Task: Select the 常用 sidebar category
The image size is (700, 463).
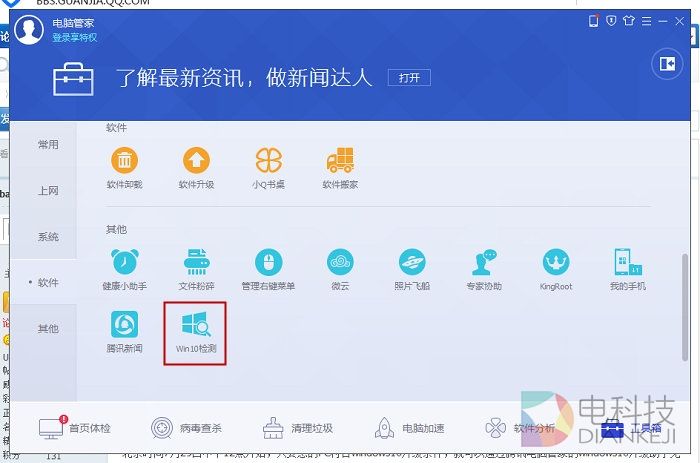Action: coord(43,144)
